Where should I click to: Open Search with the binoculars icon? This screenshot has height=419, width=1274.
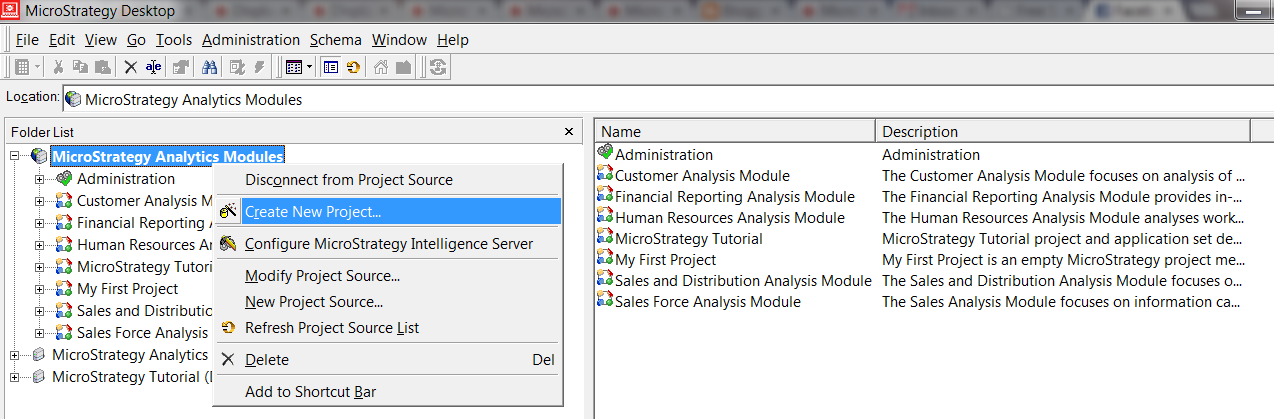pyautogui.click(x=210, y=67)
